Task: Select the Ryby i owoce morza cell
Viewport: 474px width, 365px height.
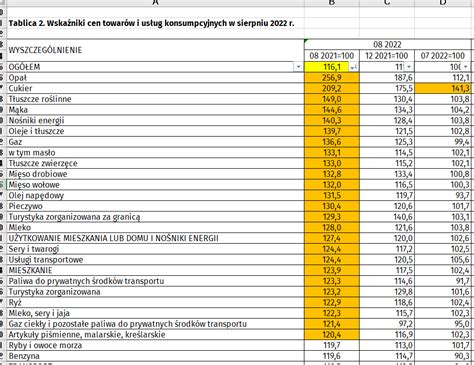Action: click(155, 345)
